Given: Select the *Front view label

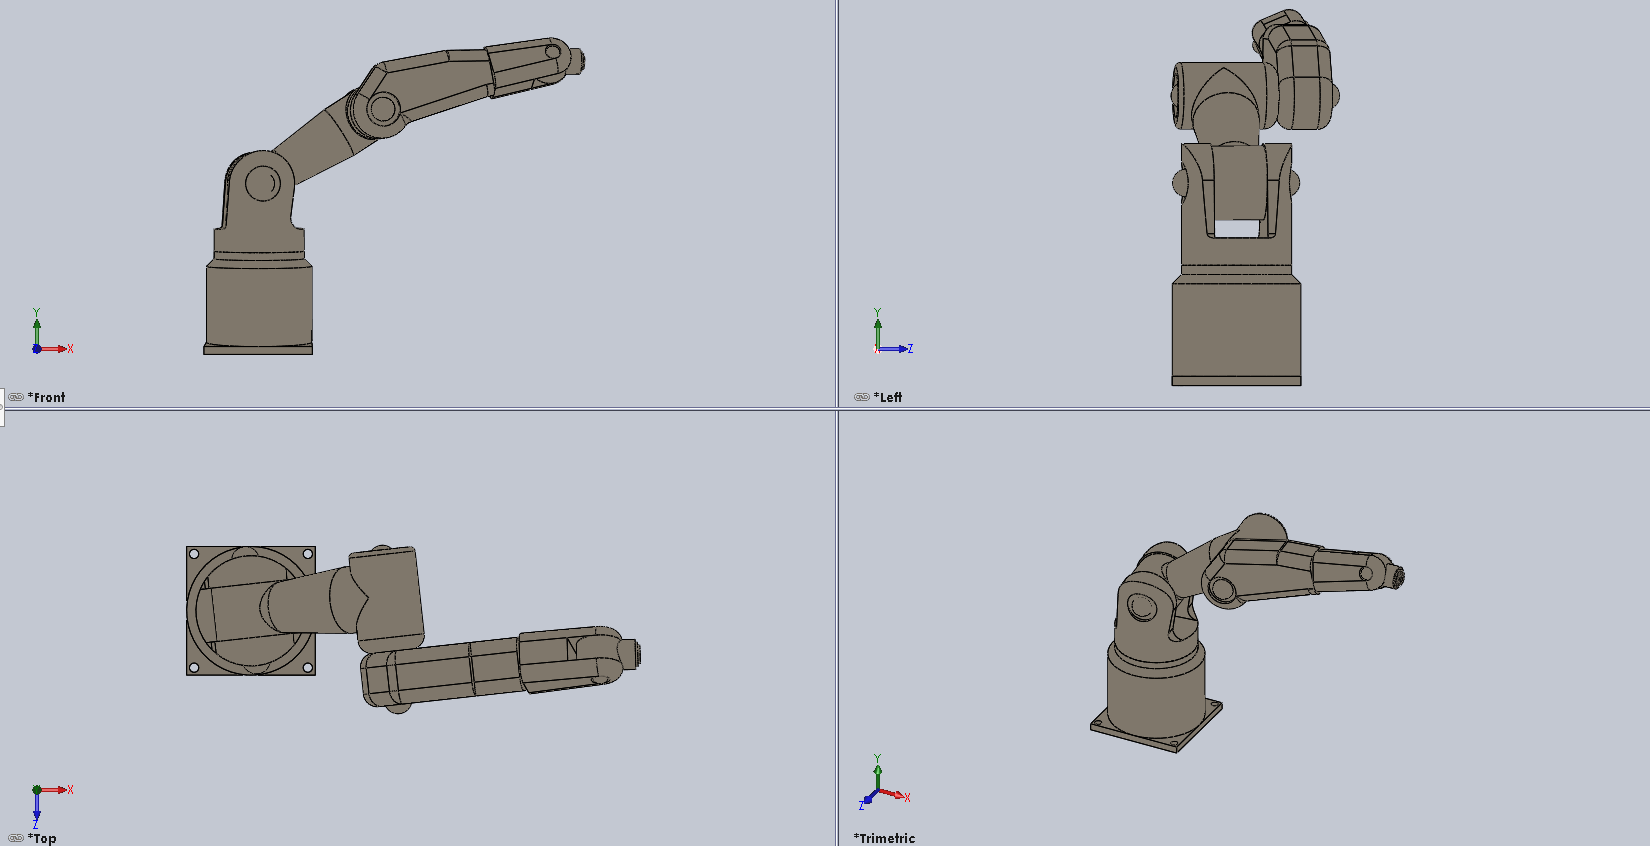Looking at the screenshot, I should [47, 397].
